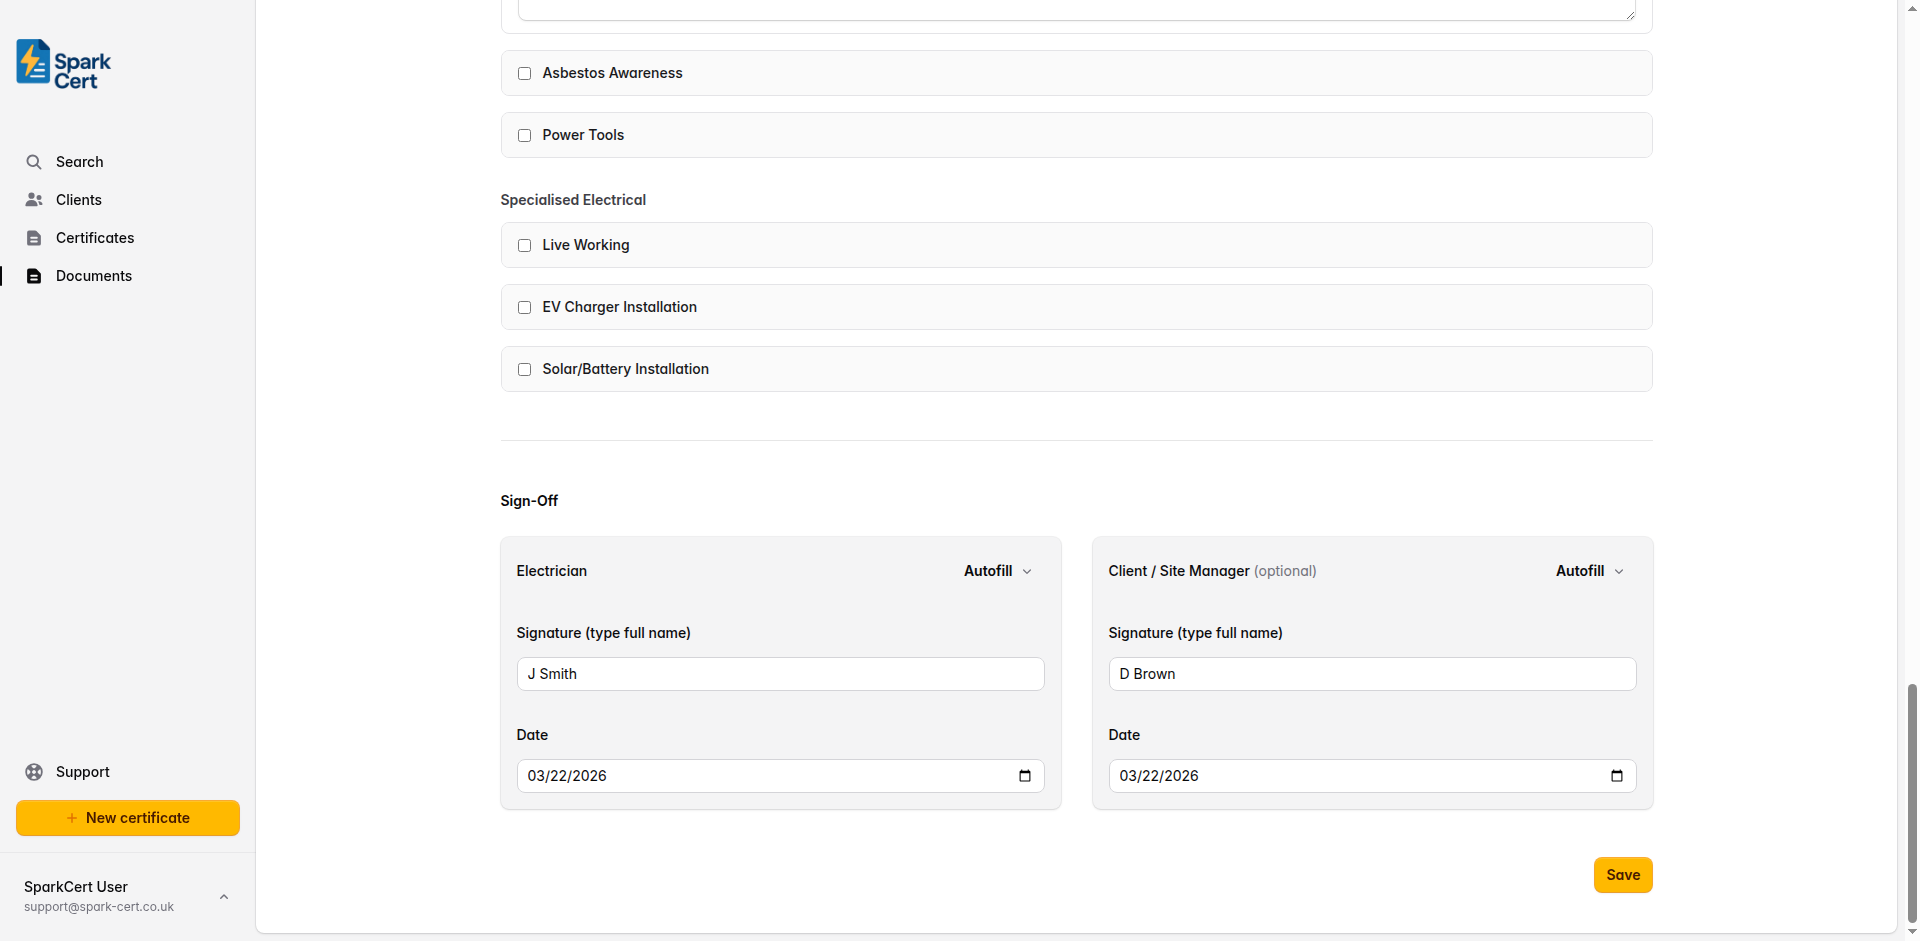Click the Support help icon
Image resolution: width=1920 pixels, height=941 pixels.
[x=32, y=771]
